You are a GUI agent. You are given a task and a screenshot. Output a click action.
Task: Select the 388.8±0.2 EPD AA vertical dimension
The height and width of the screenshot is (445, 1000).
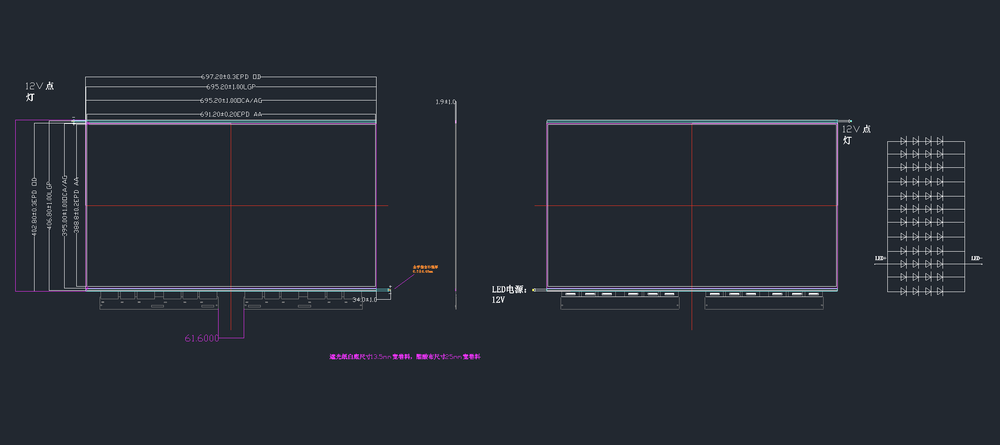tap(77, 205)
